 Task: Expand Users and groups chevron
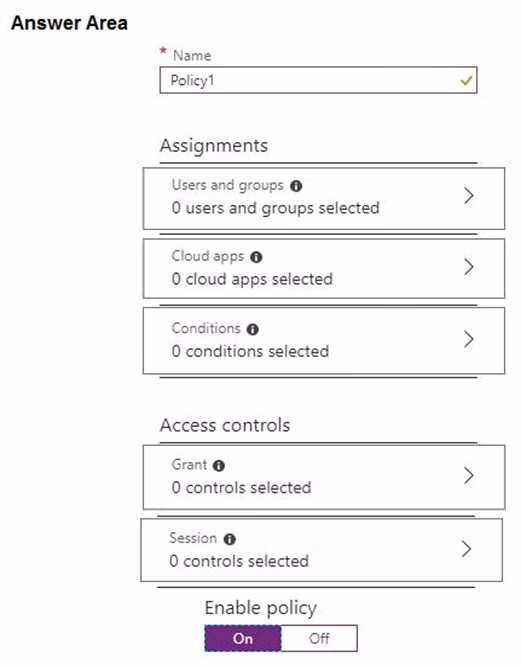pyautogui.click(x=469, y=196)
